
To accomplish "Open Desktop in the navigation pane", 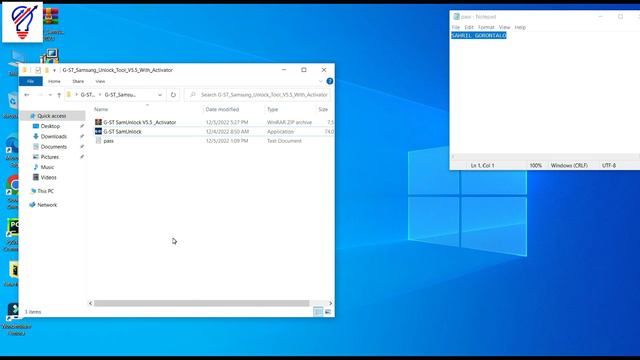I will (50, 126).
